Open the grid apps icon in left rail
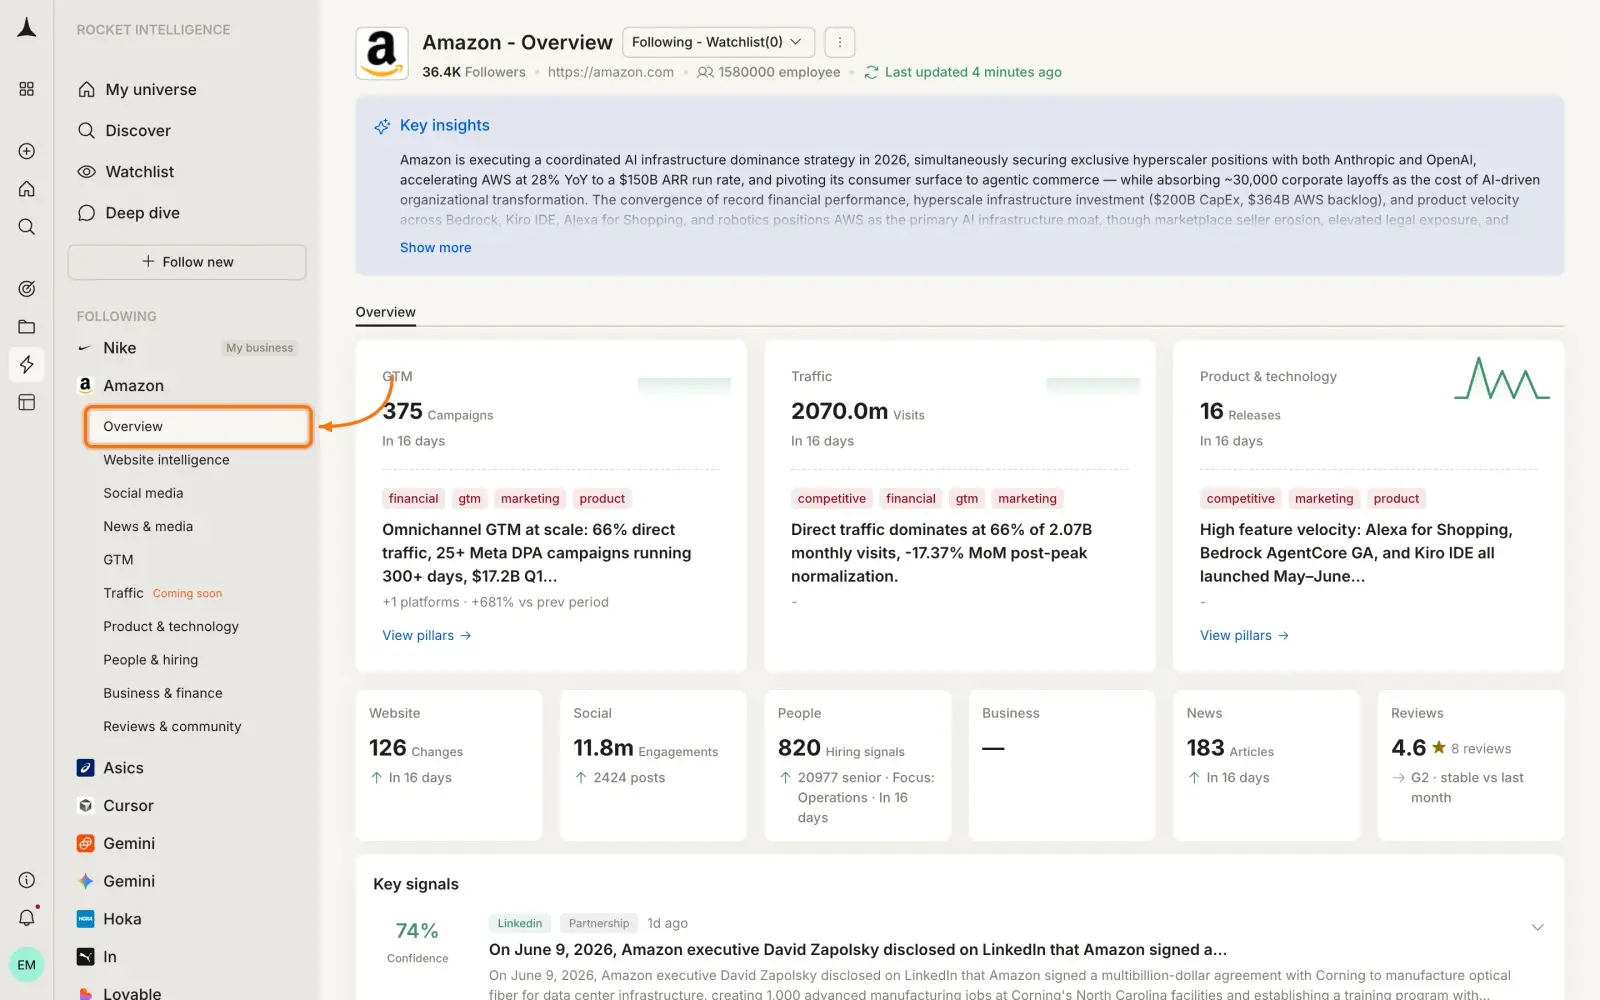 click(27, 89)
